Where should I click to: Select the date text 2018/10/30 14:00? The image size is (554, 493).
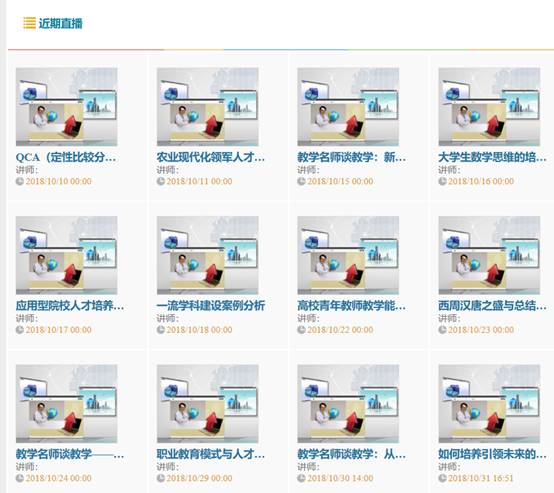click(340, 478)
